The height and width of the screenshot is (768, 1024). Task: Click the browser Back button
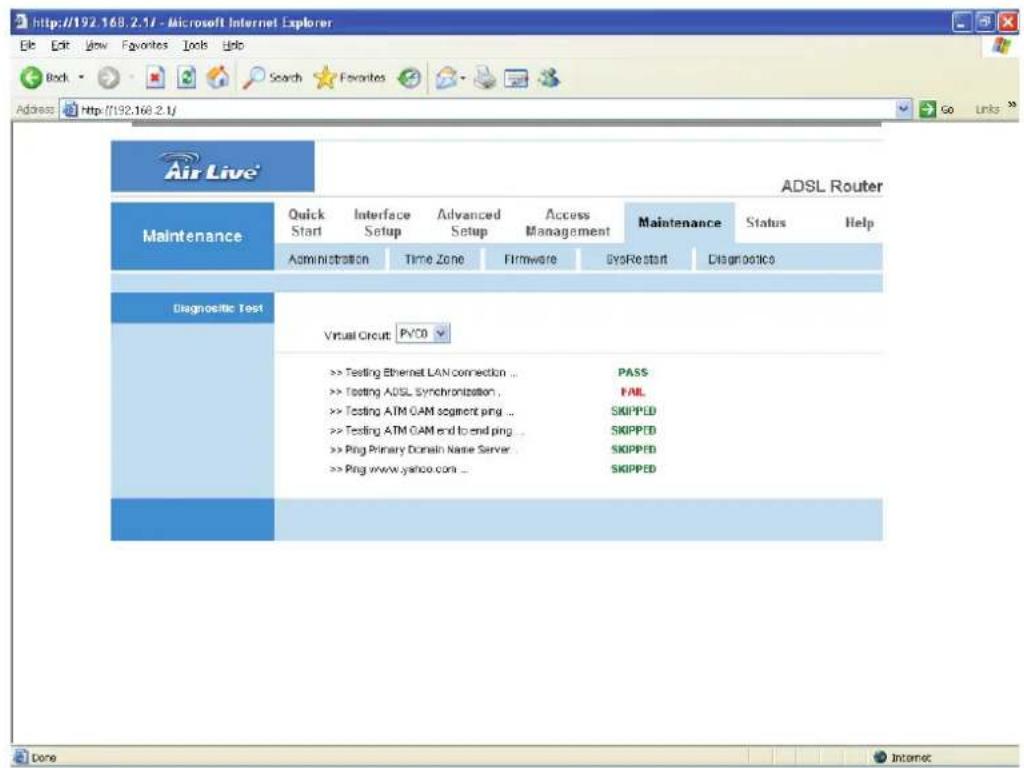coord(44,78)
